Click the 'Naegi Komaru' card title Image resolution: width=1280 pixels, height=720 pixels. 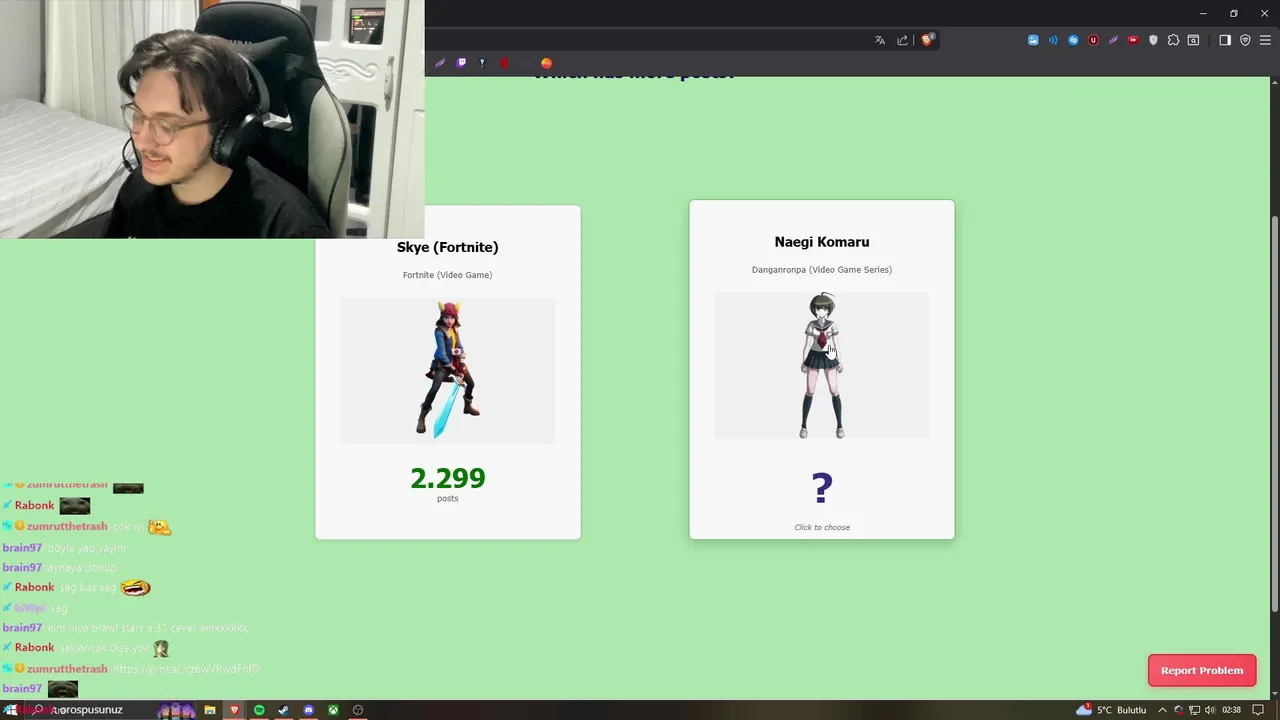point(822,242)
